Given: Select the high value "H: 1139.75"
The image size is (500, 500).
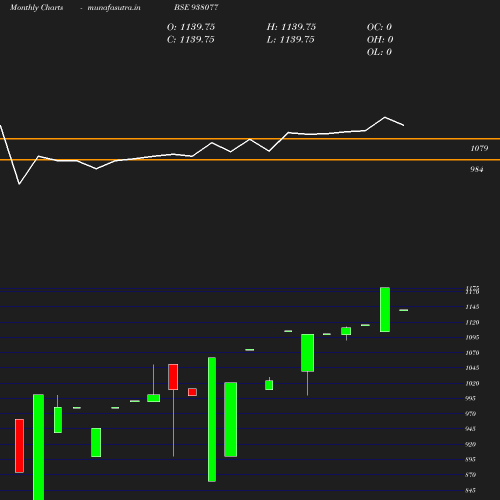Looking at the screenshot, I should coord(291,27).
